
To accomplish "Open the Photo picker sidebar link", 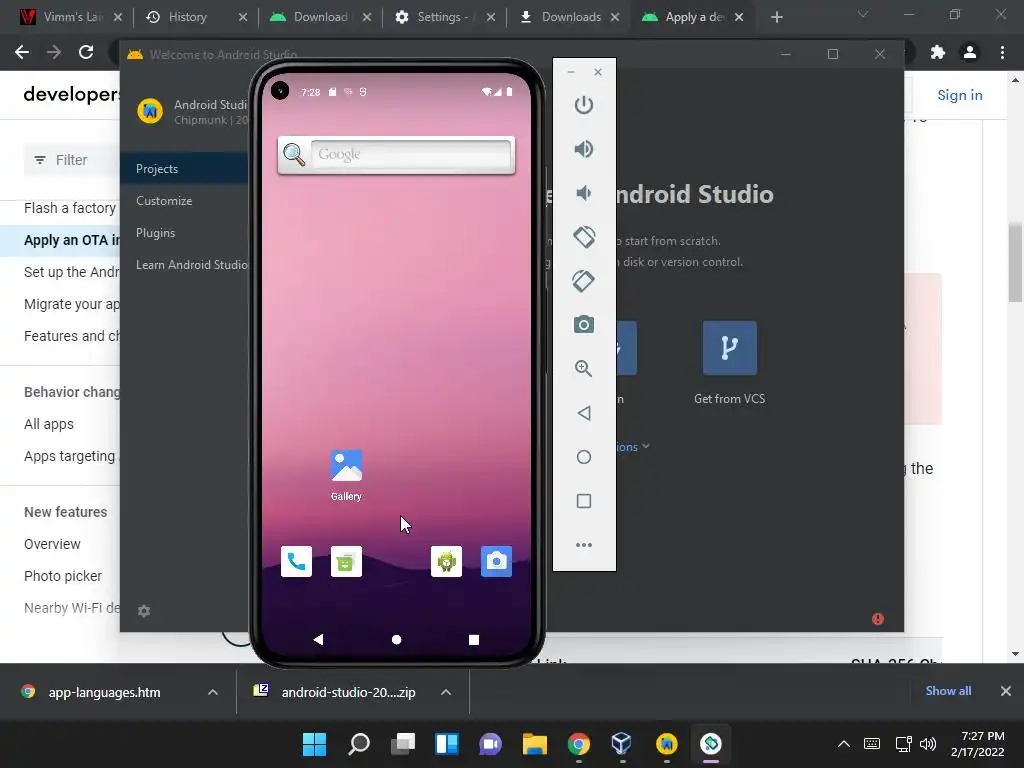I will coord(63,576).
